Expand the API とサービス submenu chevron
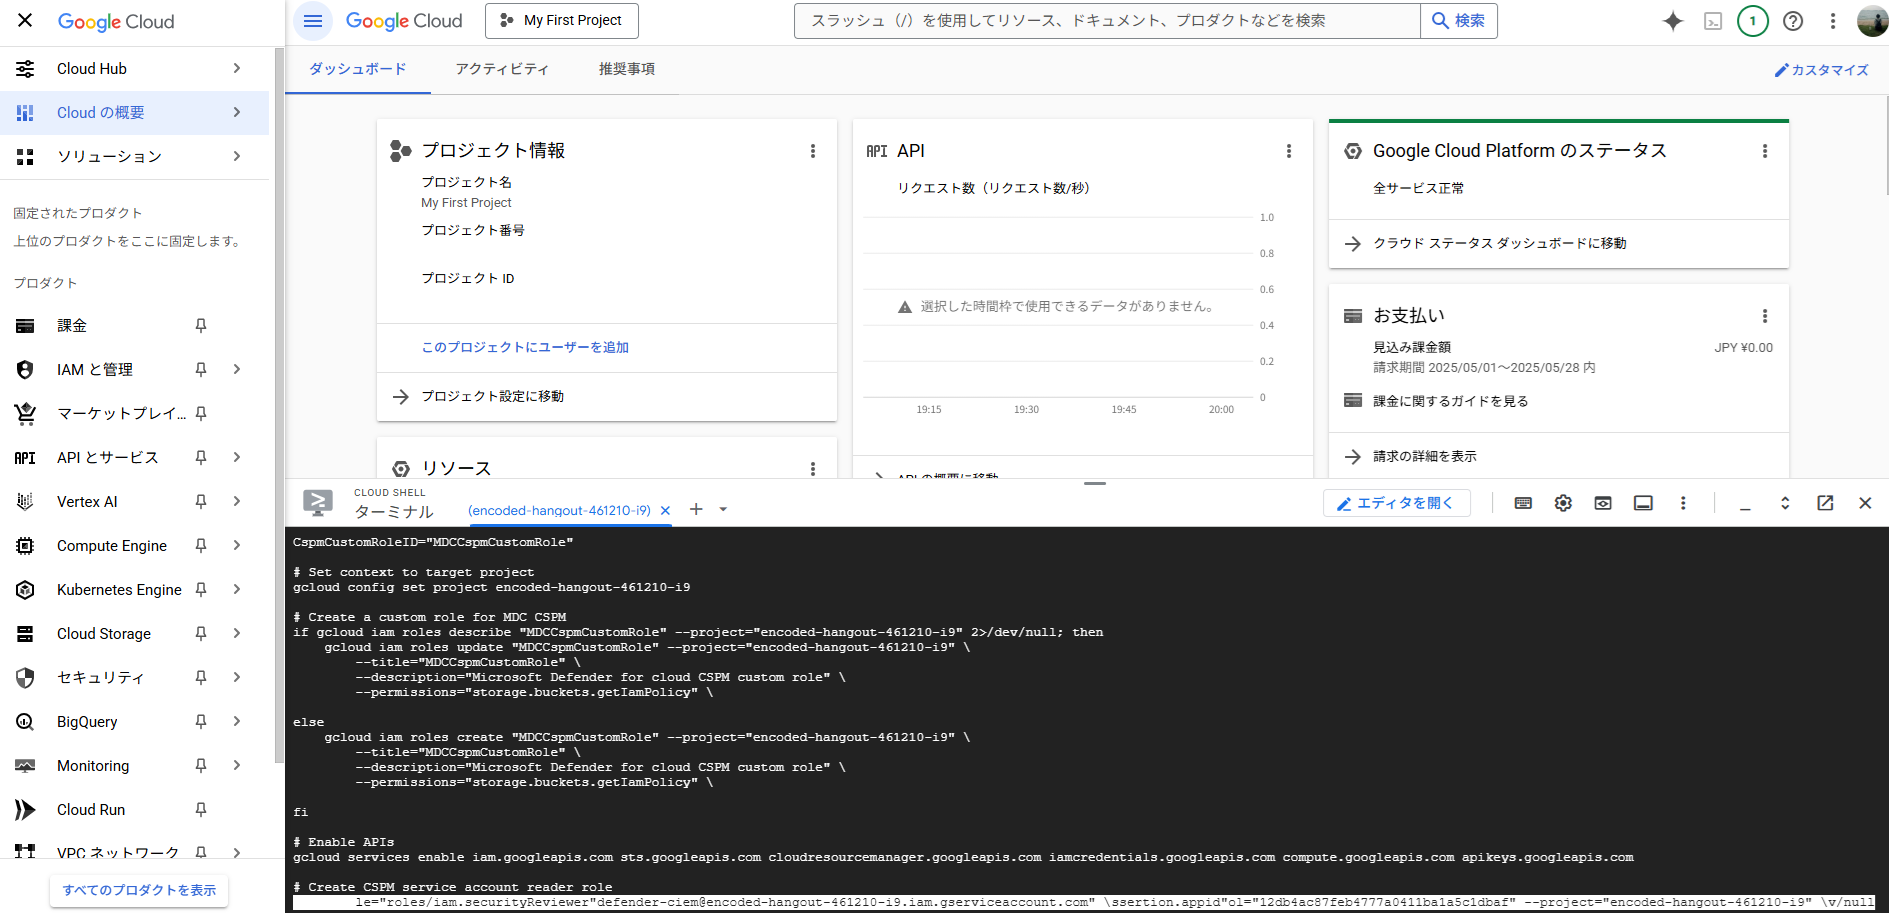 [237, 458]
